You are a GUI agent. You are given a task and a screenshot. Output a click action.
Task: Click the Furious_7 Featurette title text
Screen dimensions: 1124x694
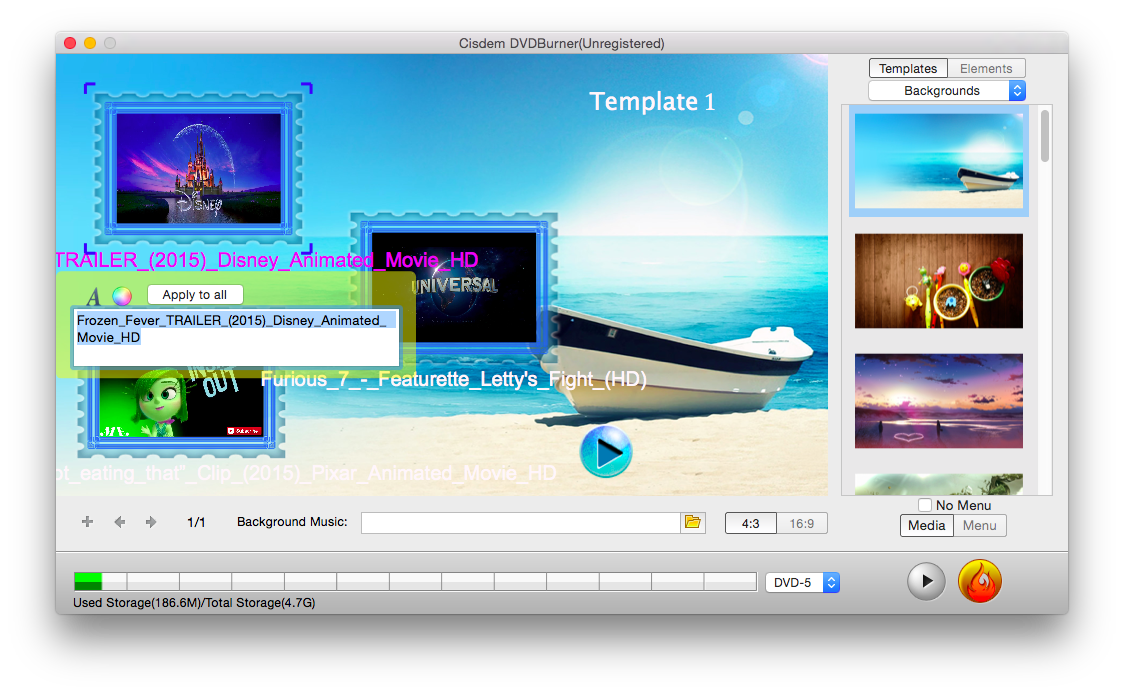(454, 379)
